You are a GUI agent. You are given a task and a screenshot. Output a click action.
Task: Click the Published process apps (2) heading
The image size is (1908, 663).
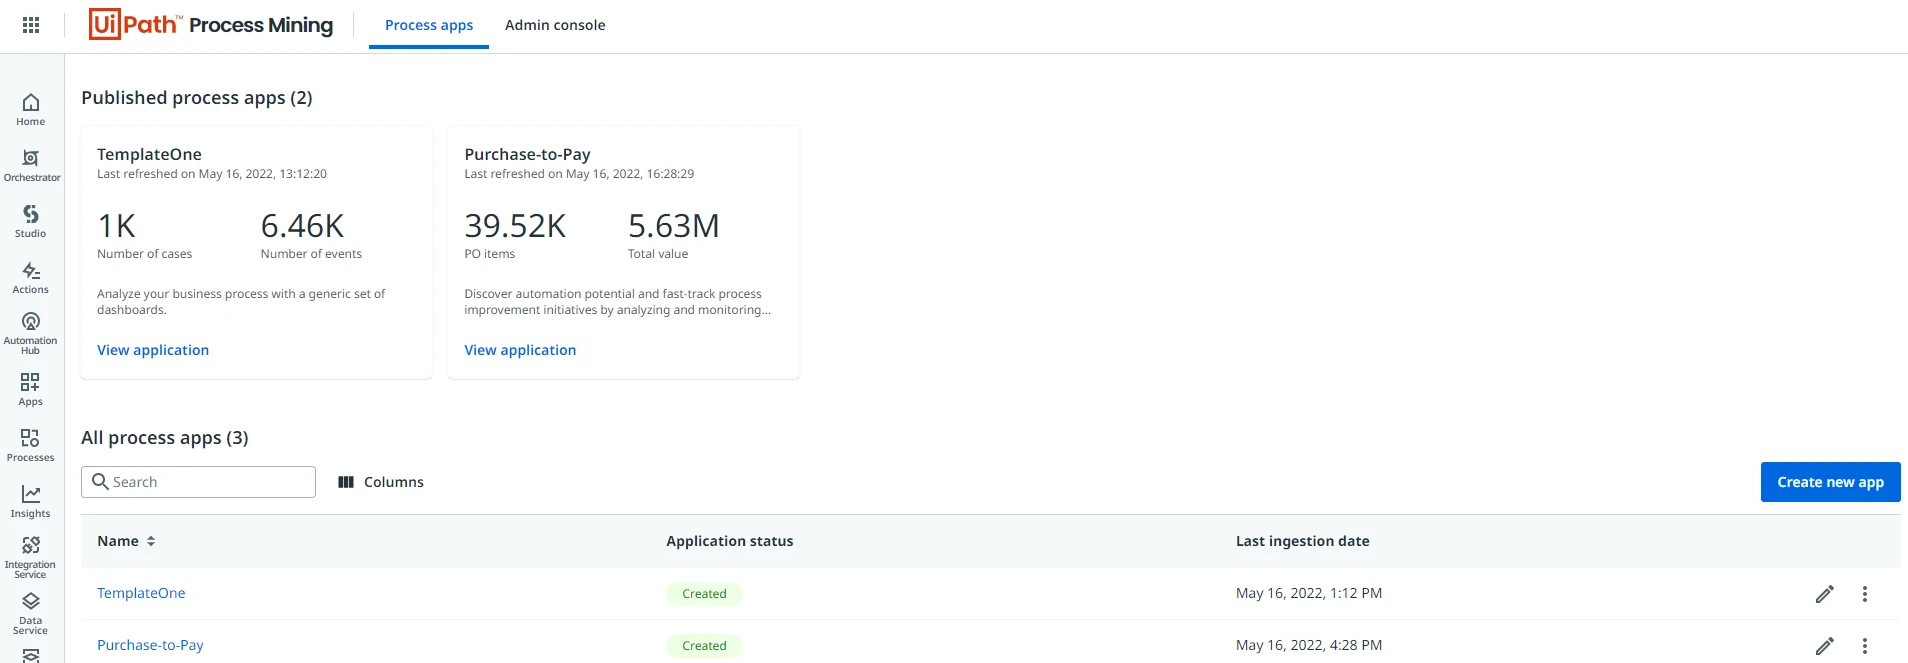[197, 98]
